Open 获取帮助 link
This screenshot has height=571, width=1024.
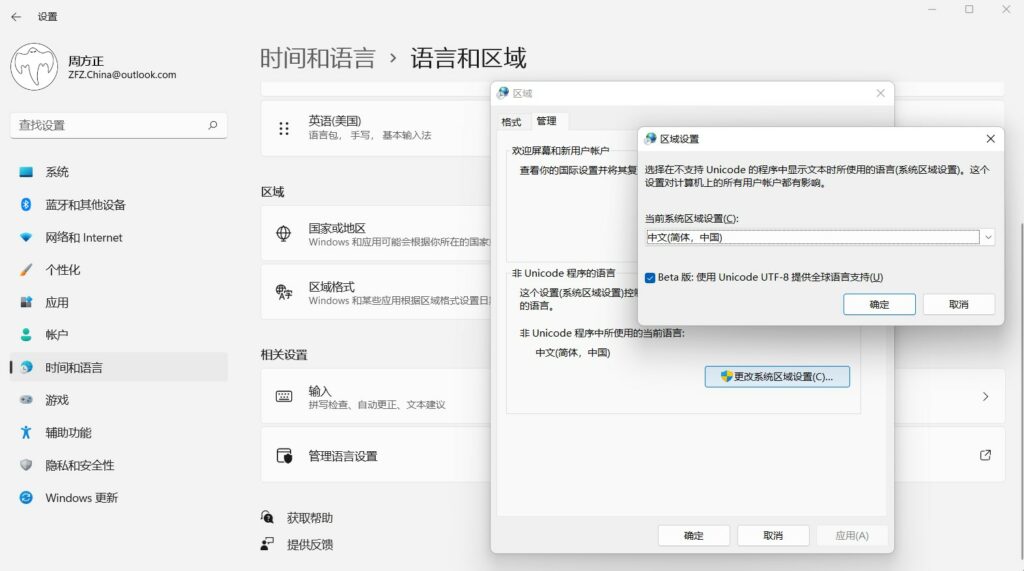(x=309, y=518)
